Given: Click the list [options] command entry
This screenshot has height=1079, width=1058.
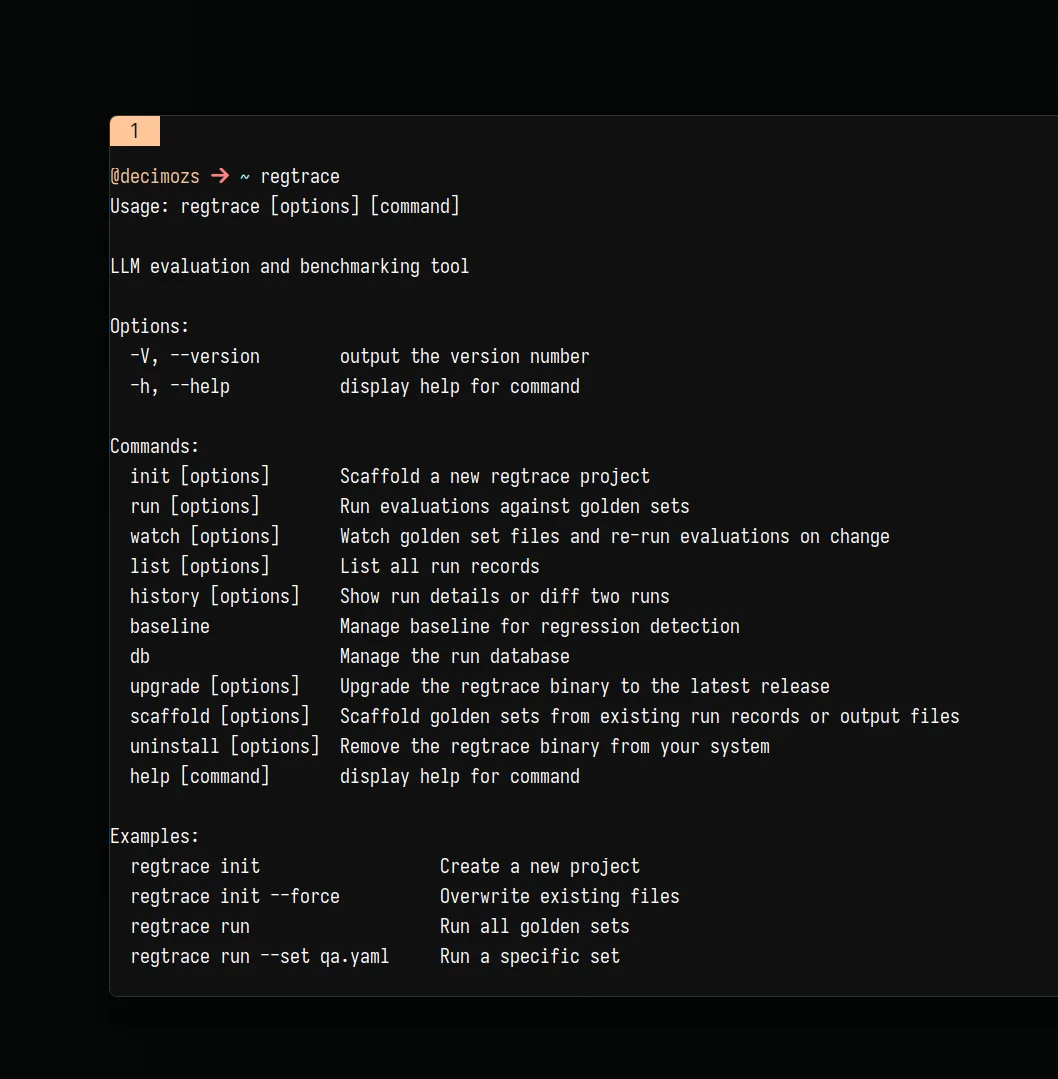Looking at the screenshot, I should [200, 566].
